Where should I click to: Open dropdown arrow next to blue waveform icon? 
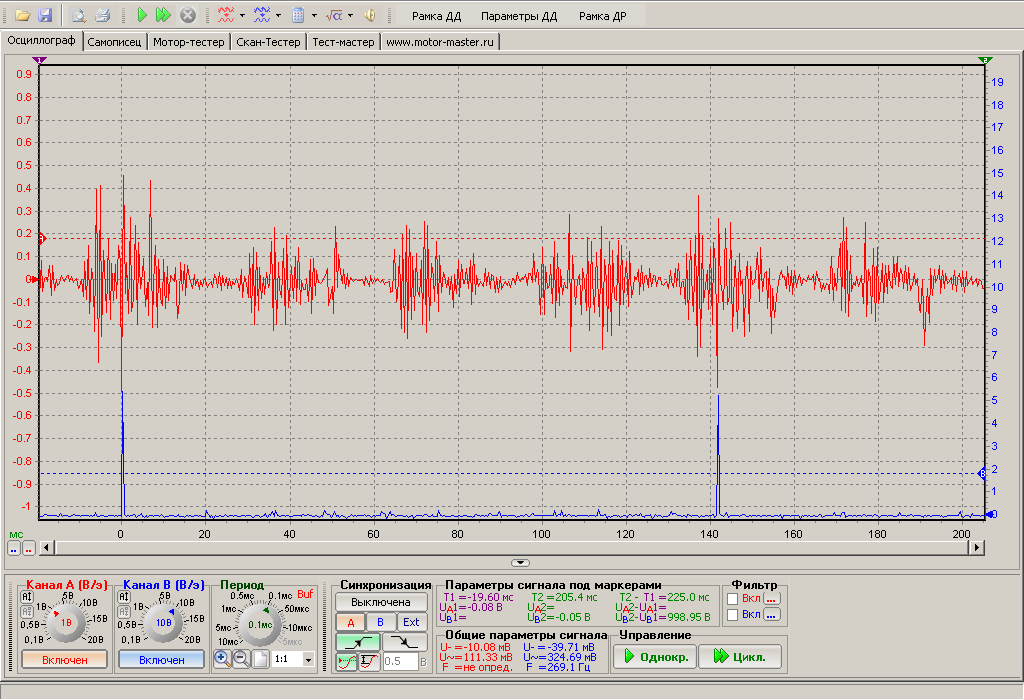(x=278, y=15)
